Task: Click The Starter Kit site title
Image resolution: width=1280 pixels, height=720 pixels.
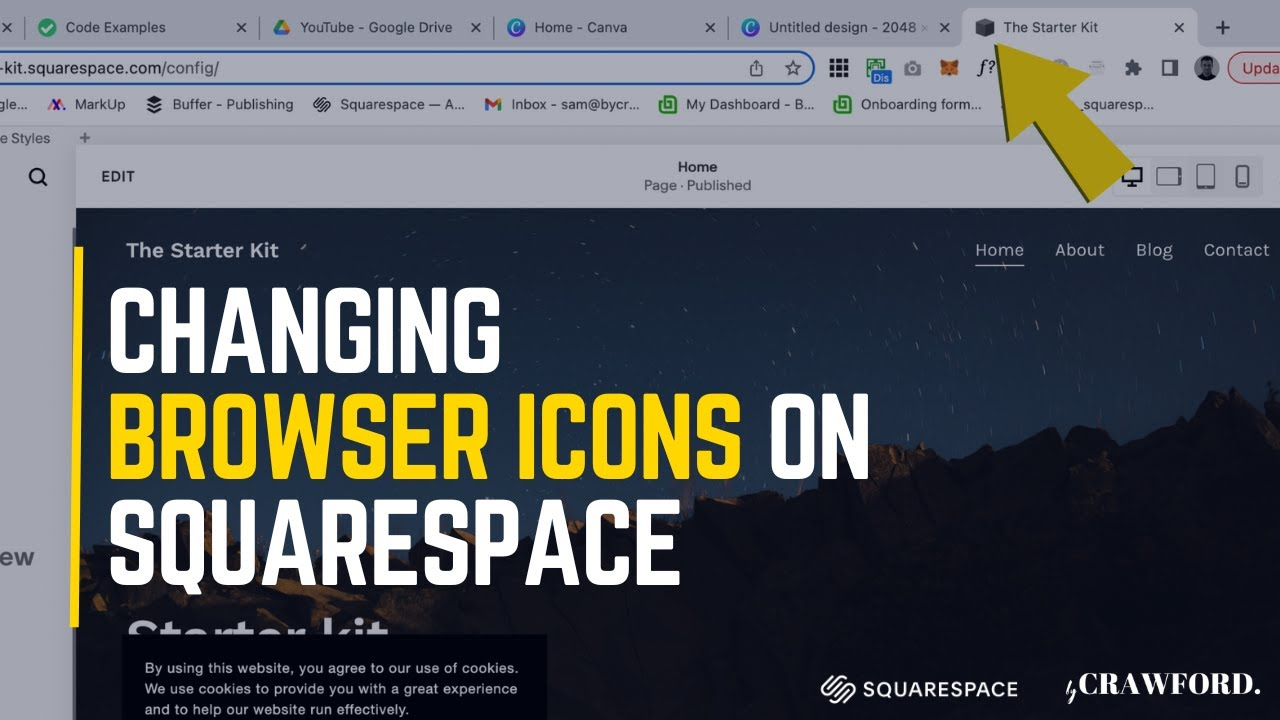Action: [202, 250]
